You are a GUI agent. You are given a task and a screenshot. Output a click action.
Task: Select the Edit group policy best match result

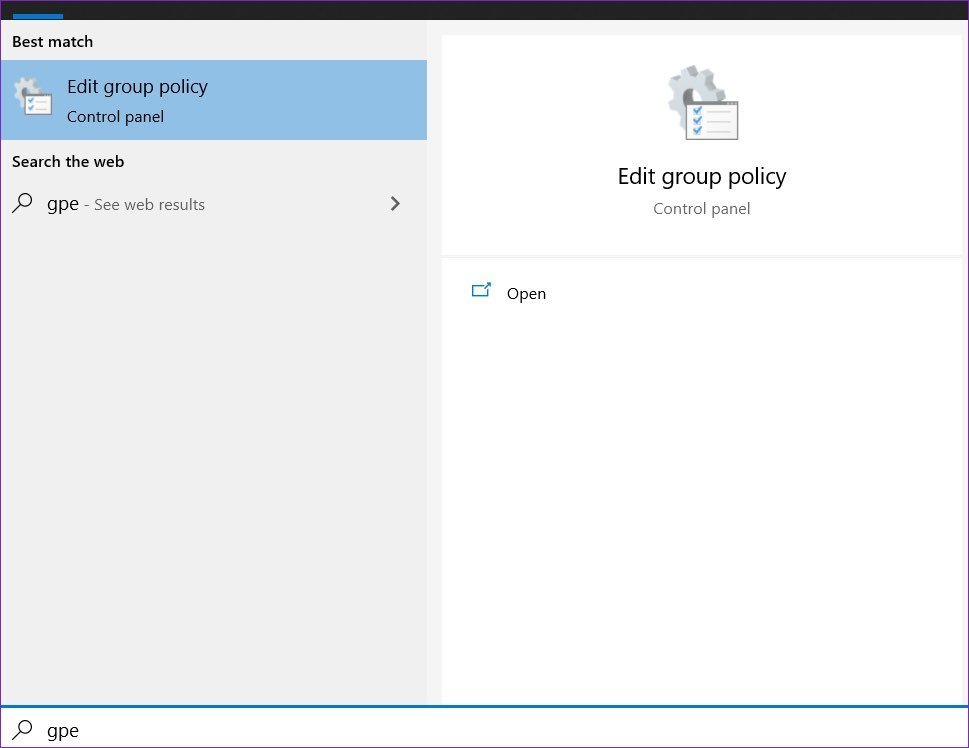click(213, 100)
